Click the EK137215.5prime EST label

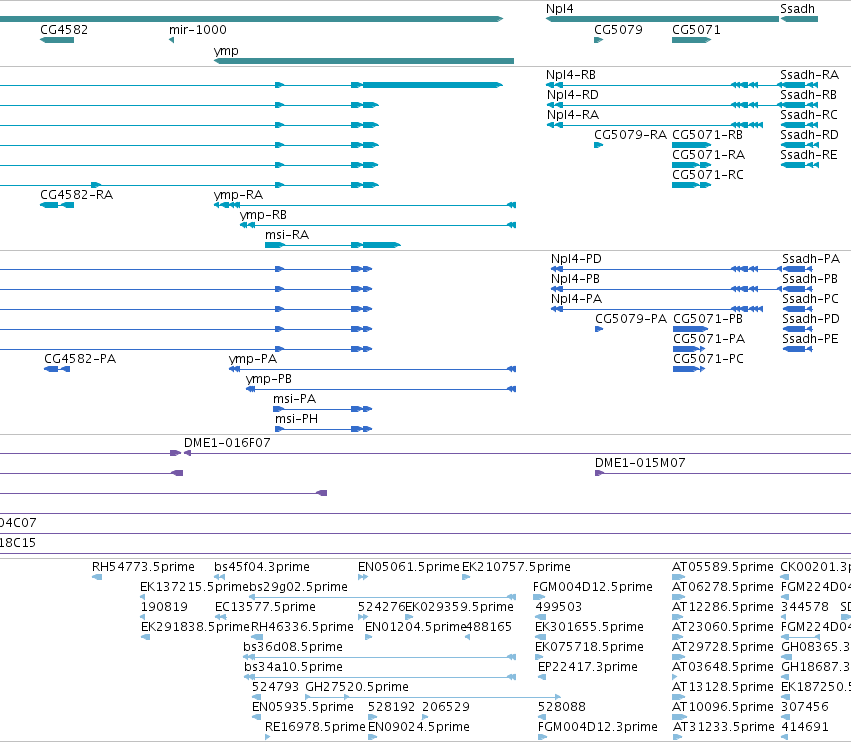tap(194, 587)
